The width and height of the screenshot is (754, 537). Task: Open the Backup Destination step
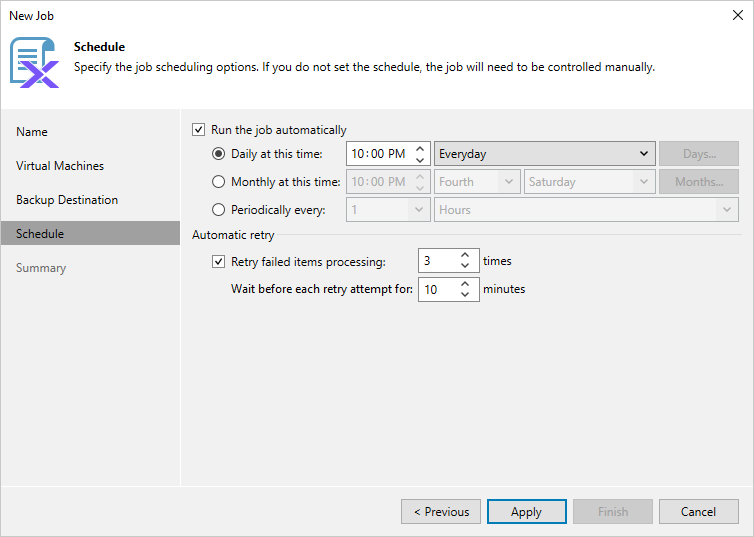(67, 200)
